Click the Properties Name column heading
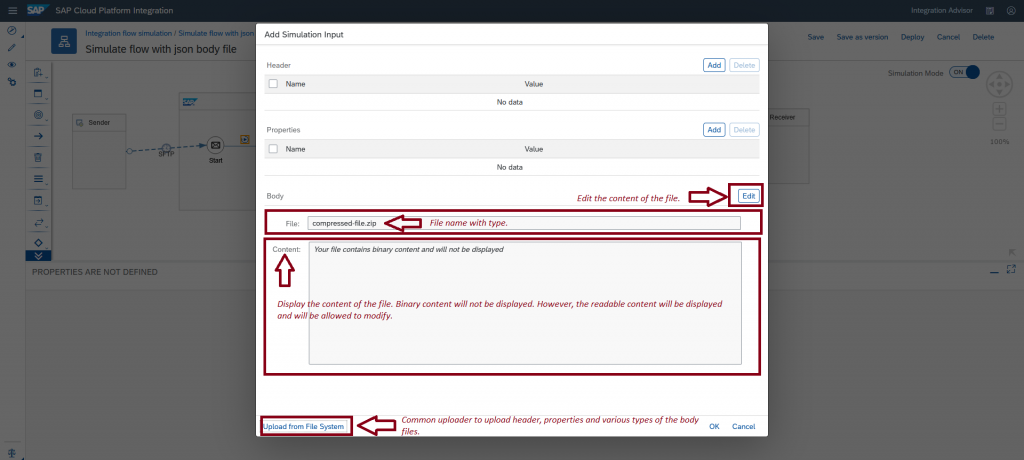Image resolution: width=1024 pixels, height=460 pixels. click(x=295, y=149)
